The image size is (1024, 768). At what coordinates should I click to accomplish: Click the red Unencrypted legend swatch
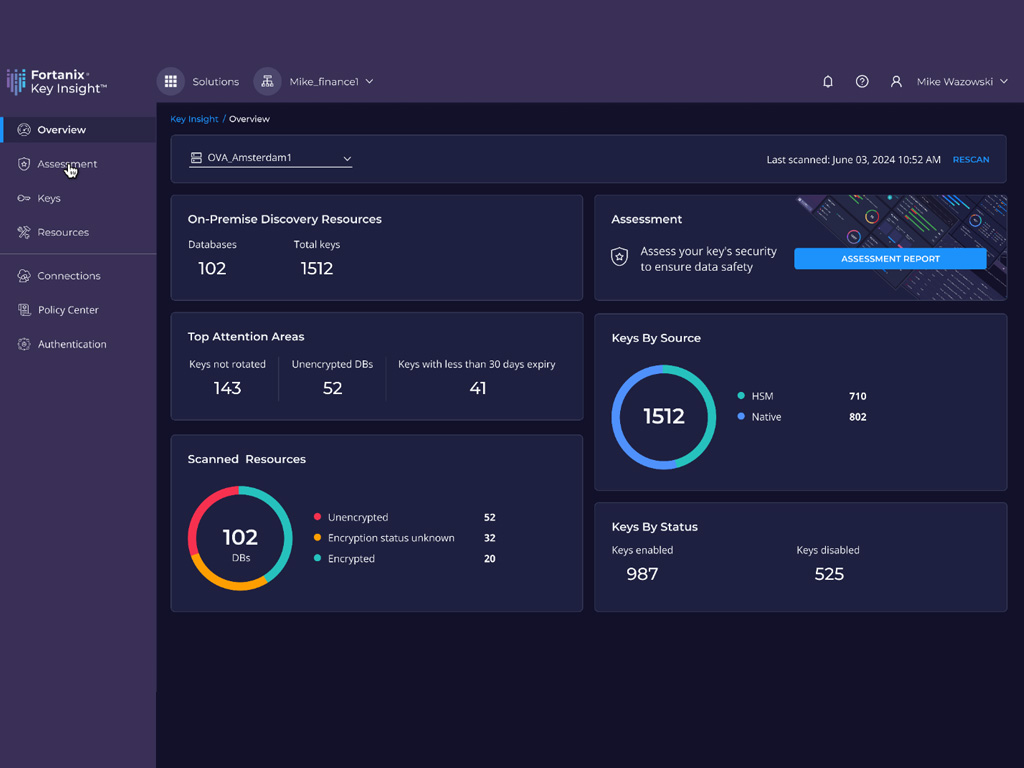[x=317, y=517]
